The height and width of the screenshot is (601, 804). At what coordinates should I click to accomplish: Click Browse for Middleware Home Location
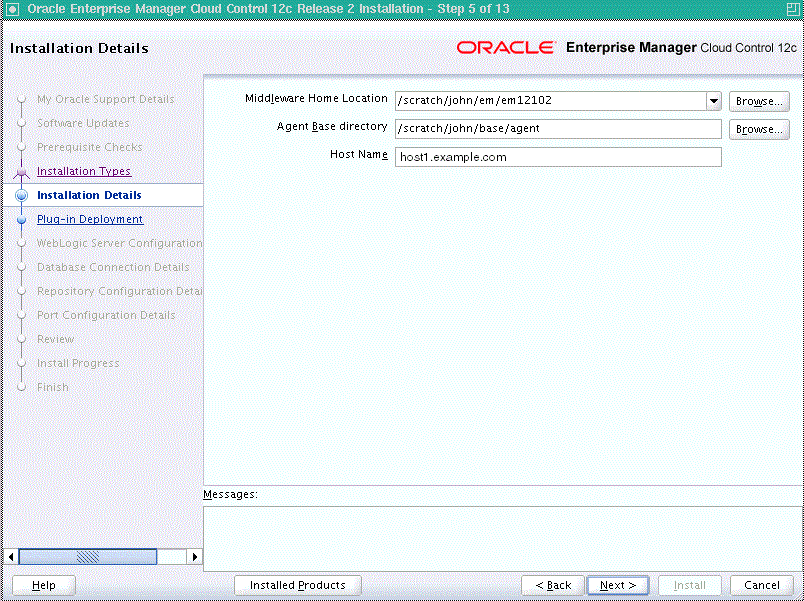[x=759, y=102]
